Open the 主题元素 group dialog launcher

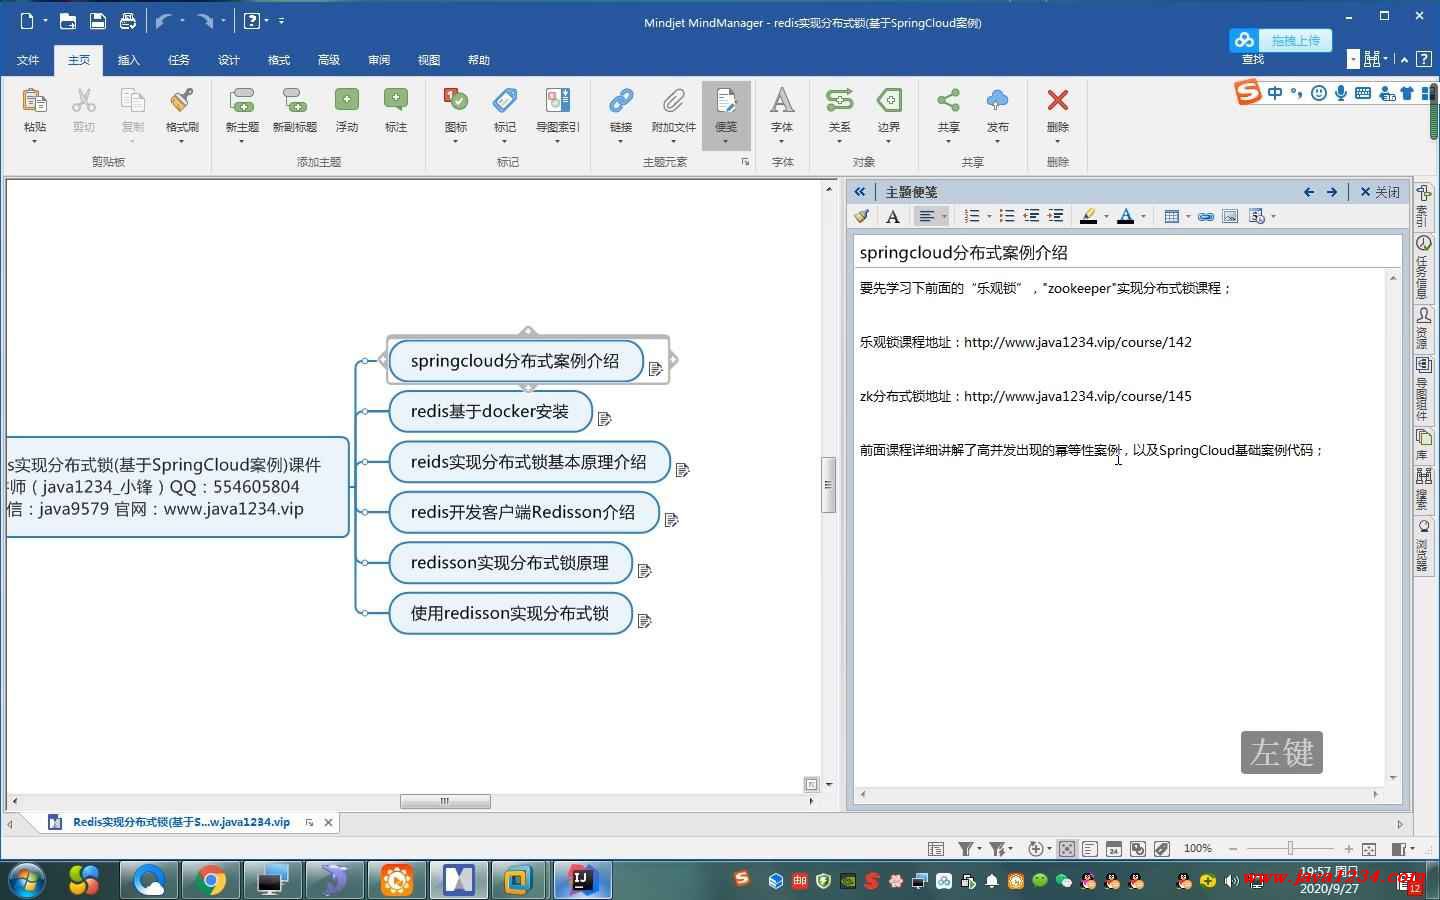(745, 161)
